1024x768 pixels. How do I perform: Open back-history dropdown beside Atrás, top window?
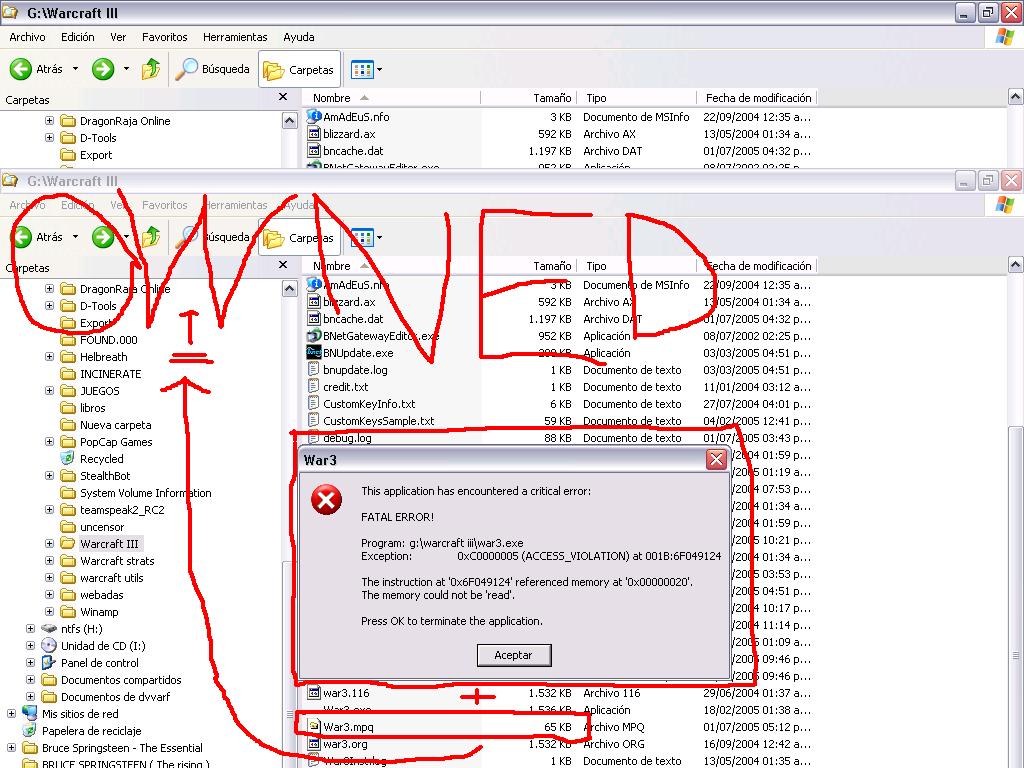click(75, 69)
